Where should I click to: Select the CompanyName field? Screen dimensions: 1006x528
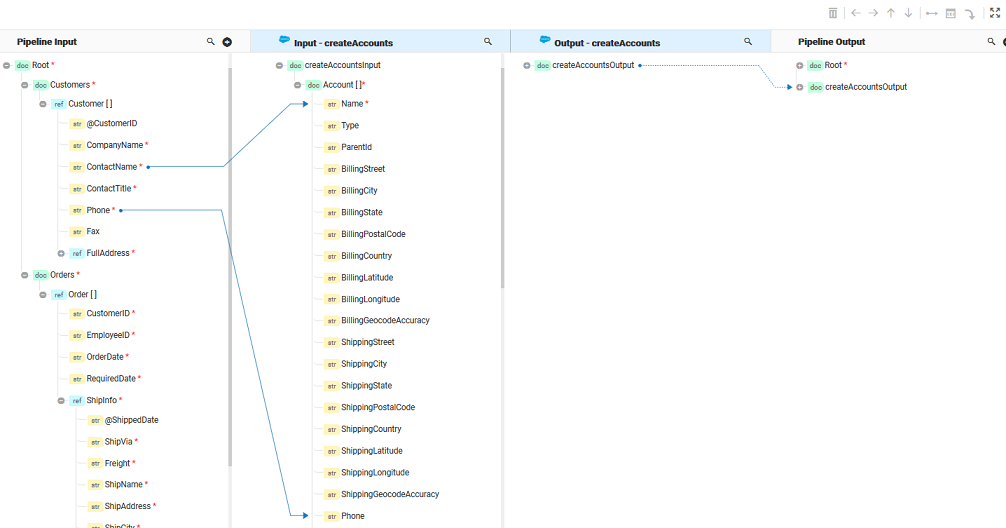coord(115,145)
